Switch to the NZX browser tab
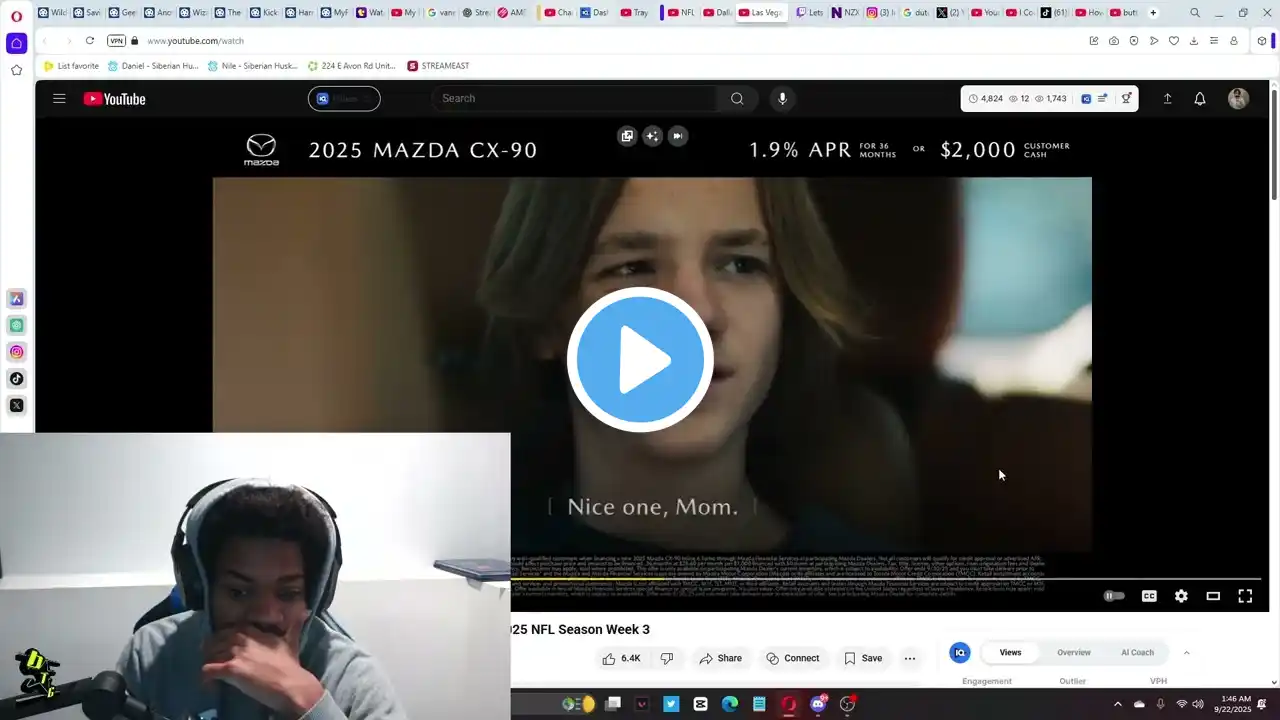1280x720 pixels. point(845,13)
